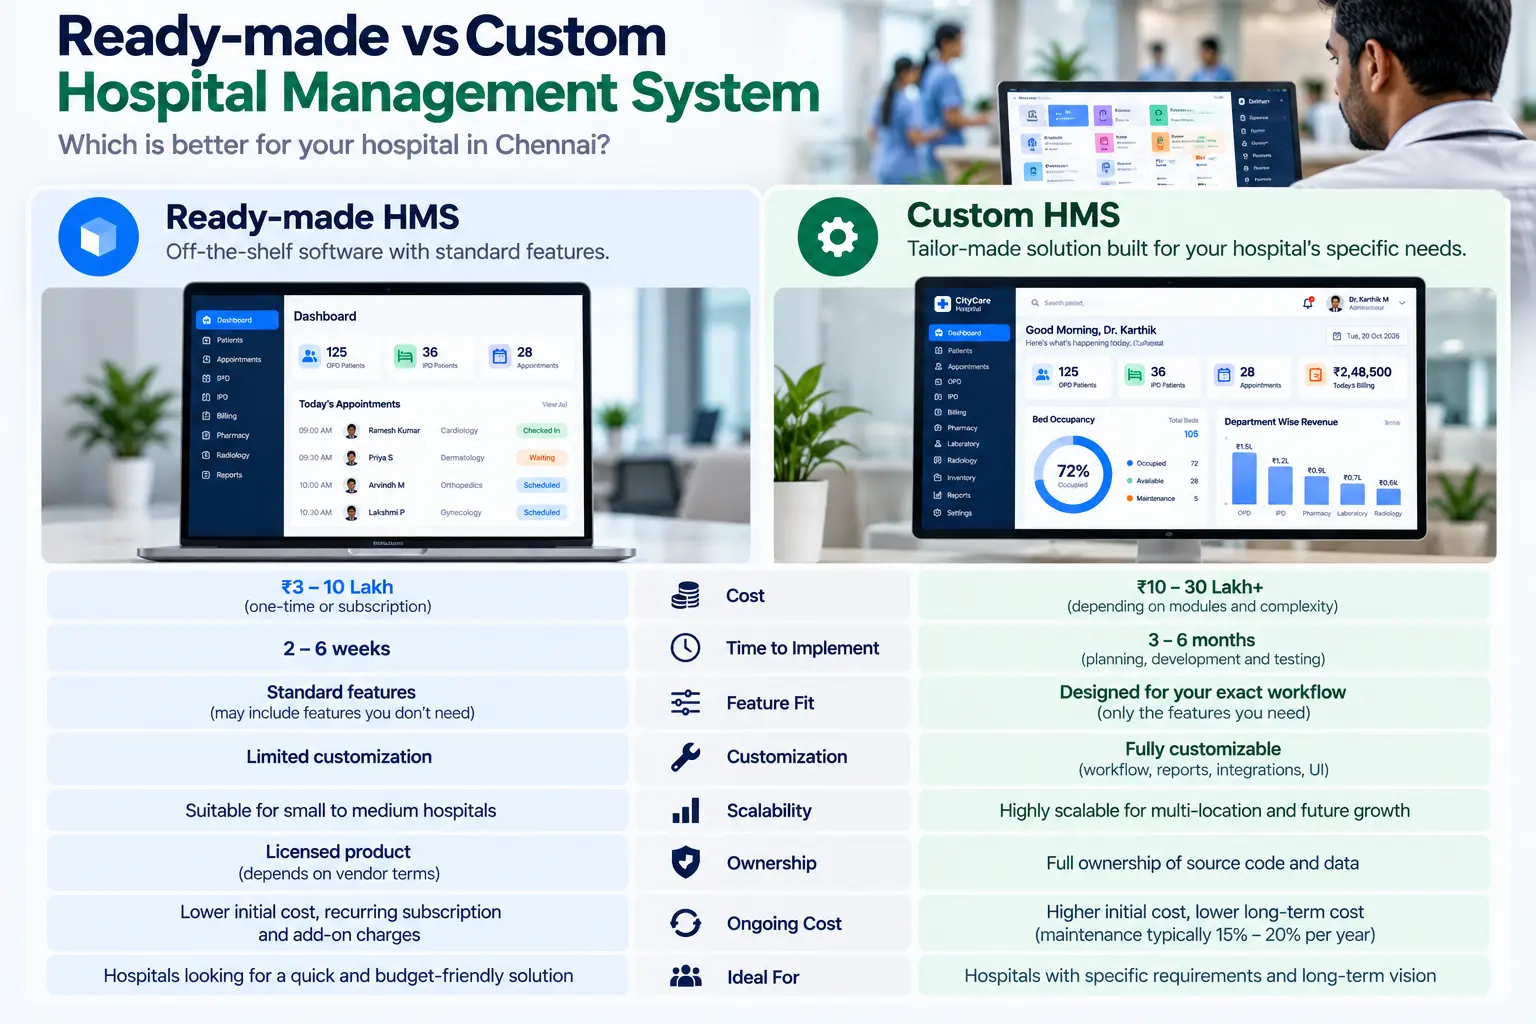Click the people group Ideal For icon
1536x1024 pixels.
(685, 977)
